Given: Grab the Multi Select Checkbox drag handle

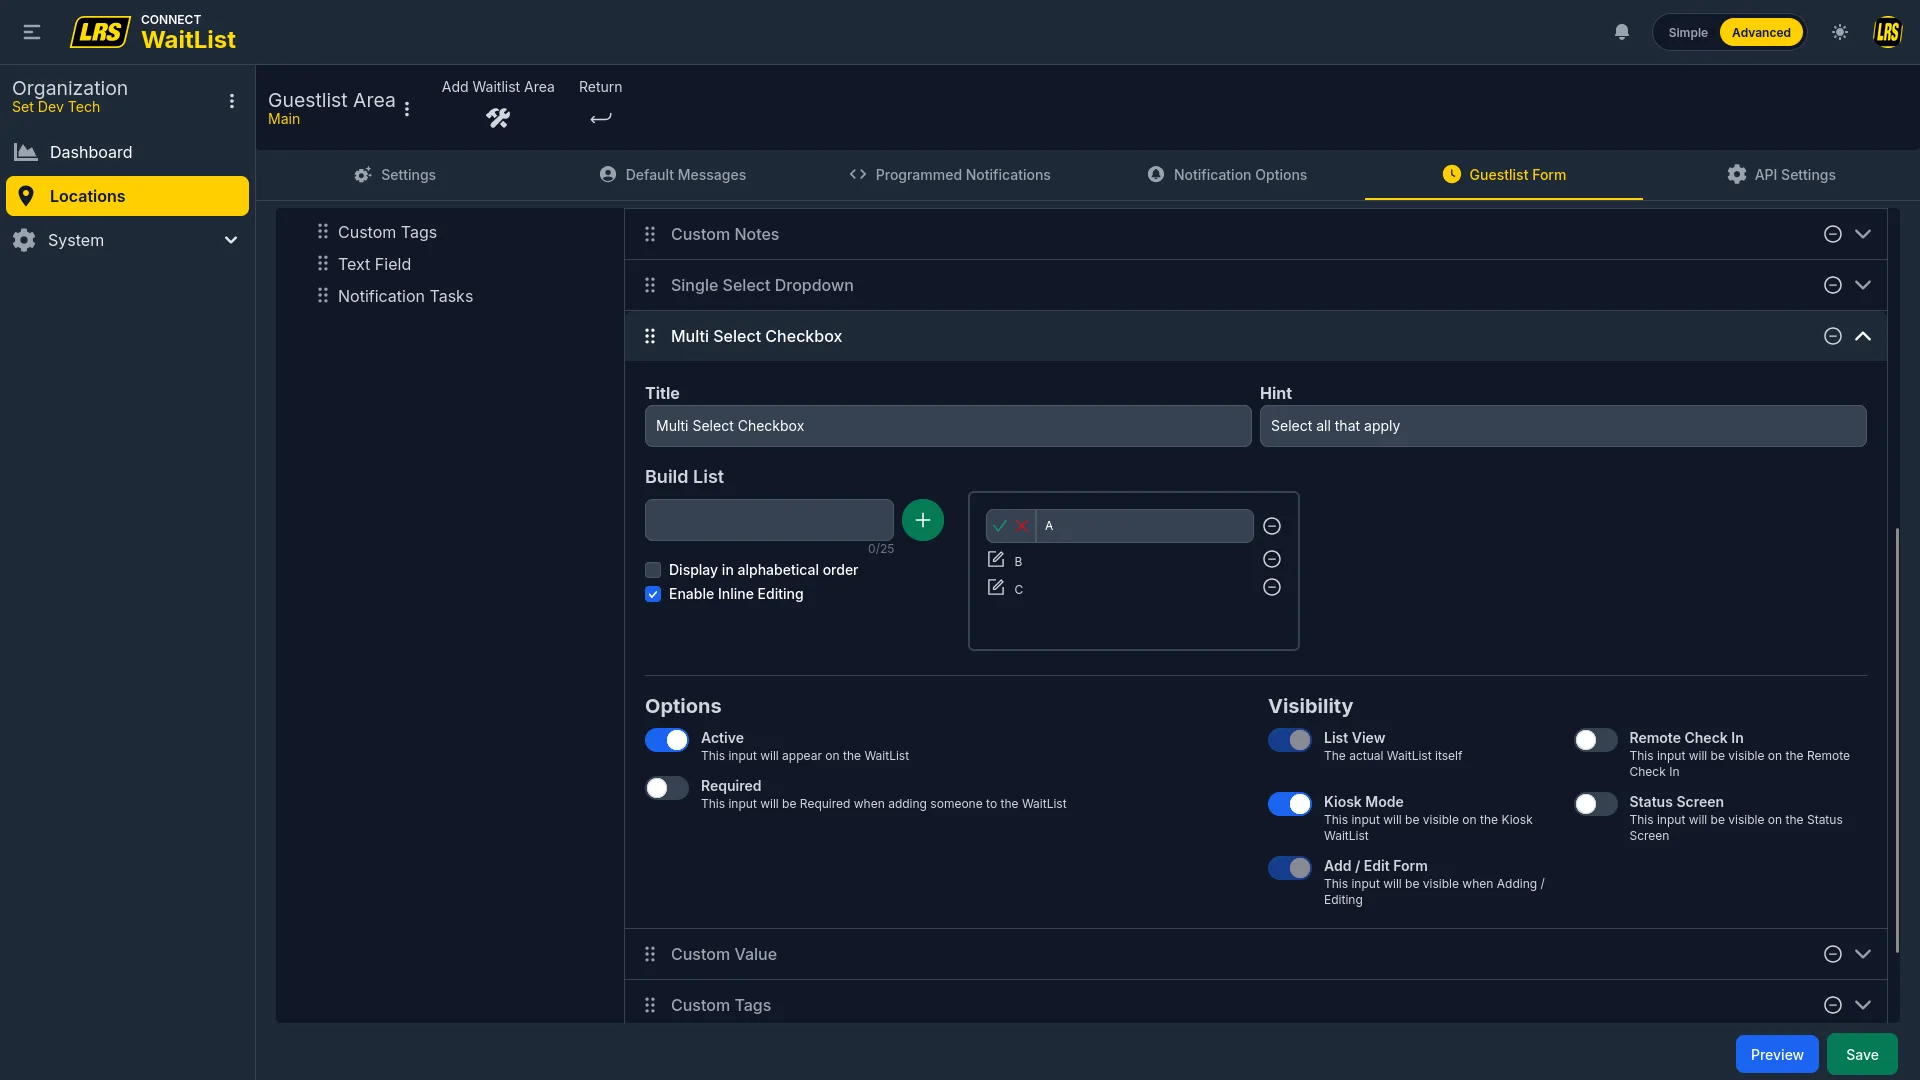Looking at the screenshot, I should (x=650, y=336).
